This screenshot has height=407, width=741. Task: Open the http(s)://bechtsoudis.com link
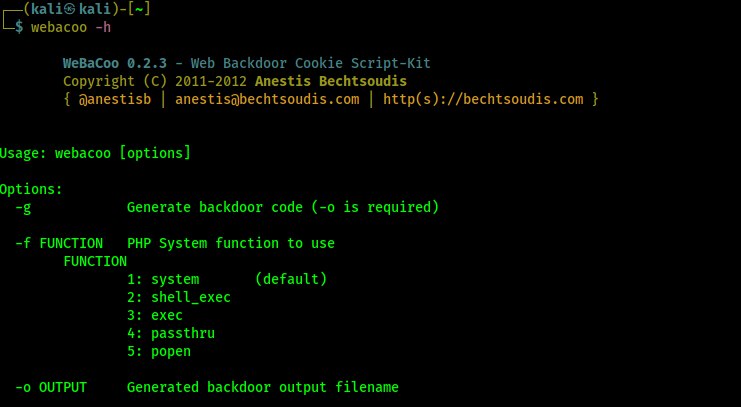click(x=483, y=99)
